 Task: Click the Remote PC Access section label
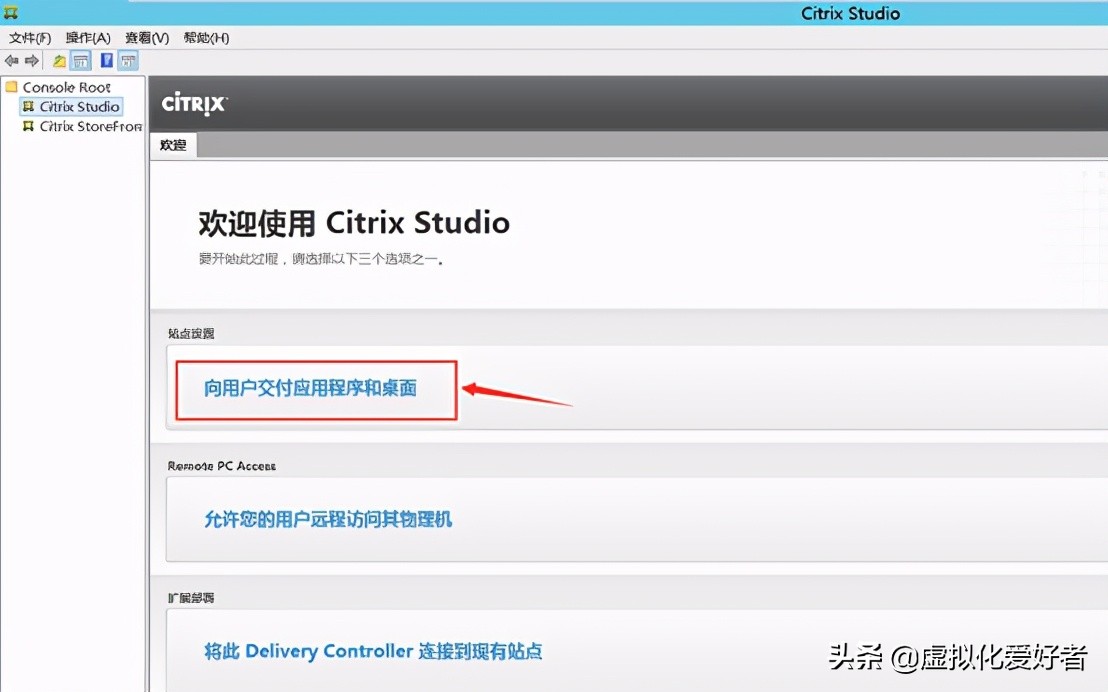point(222,466)
